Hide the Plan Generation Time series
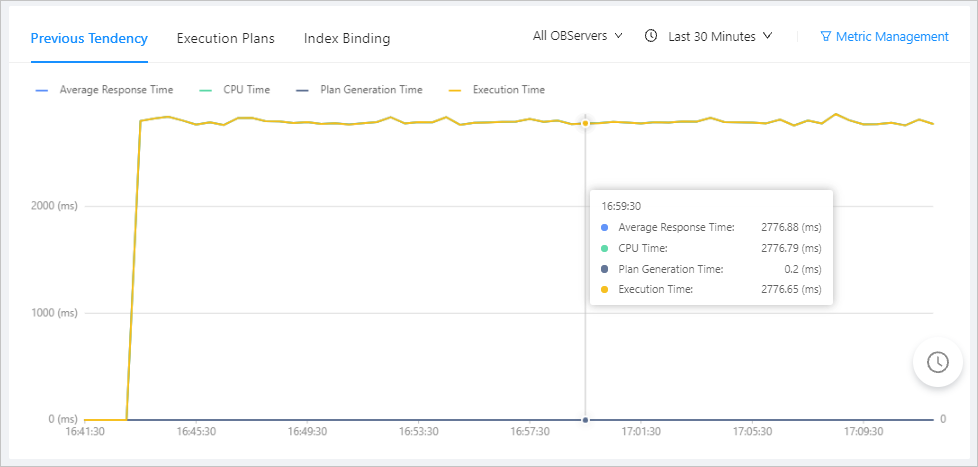The width and height of the screenshot is (978, 467). (371, 90)
